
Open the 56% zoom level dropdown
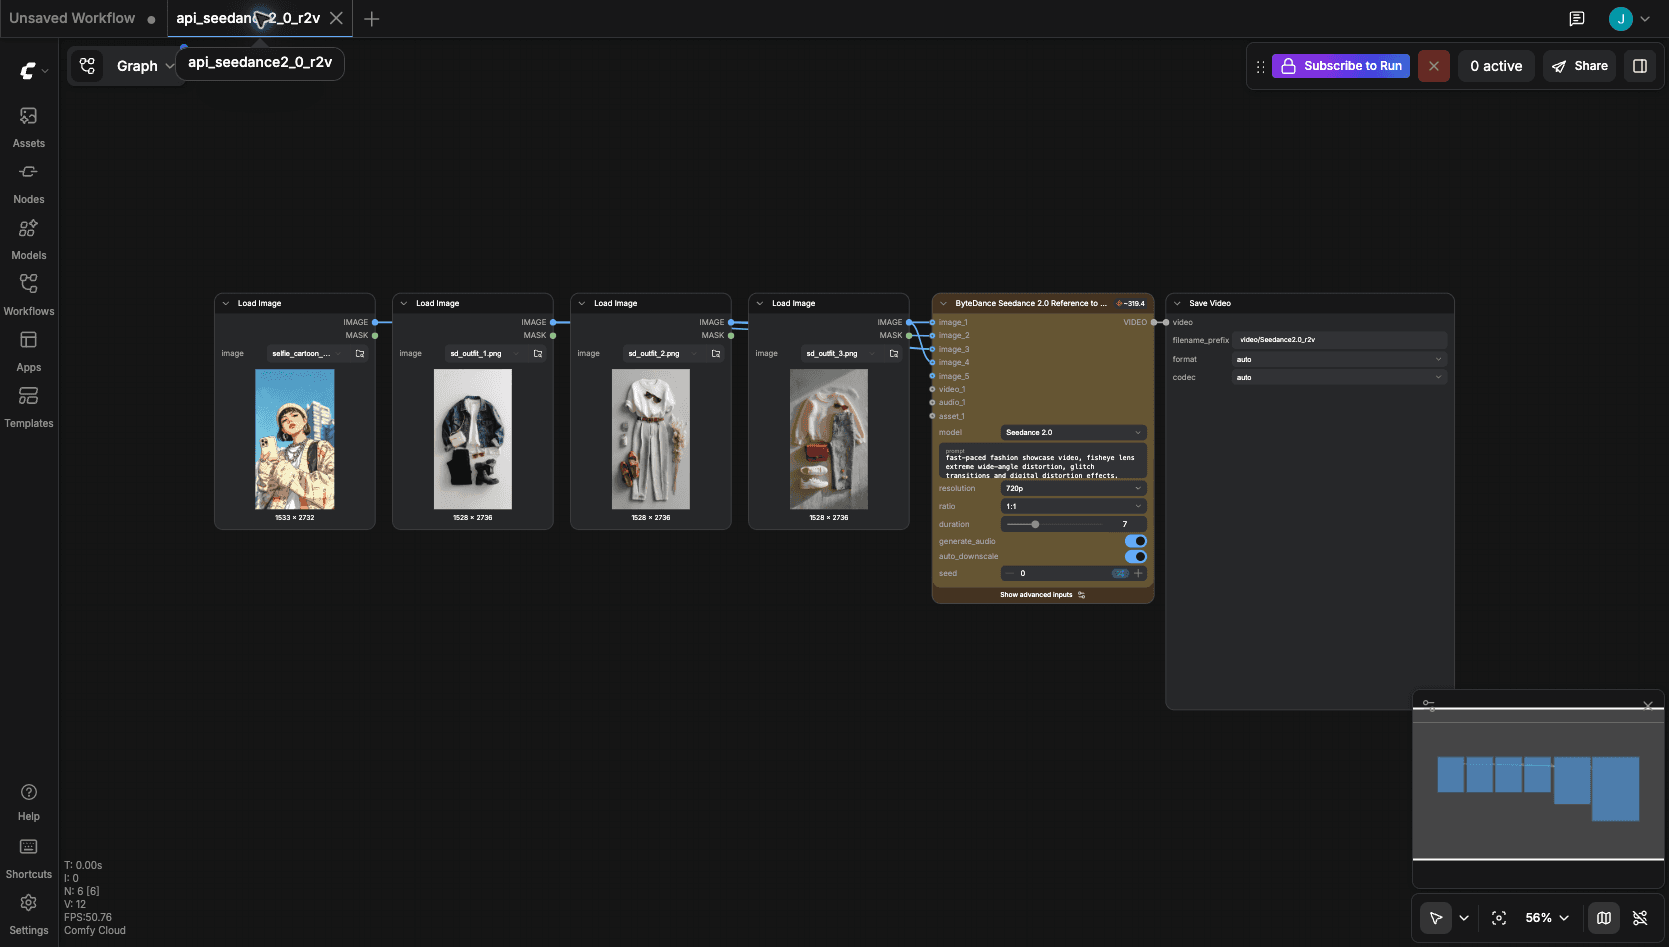[x=1547, y=918]
